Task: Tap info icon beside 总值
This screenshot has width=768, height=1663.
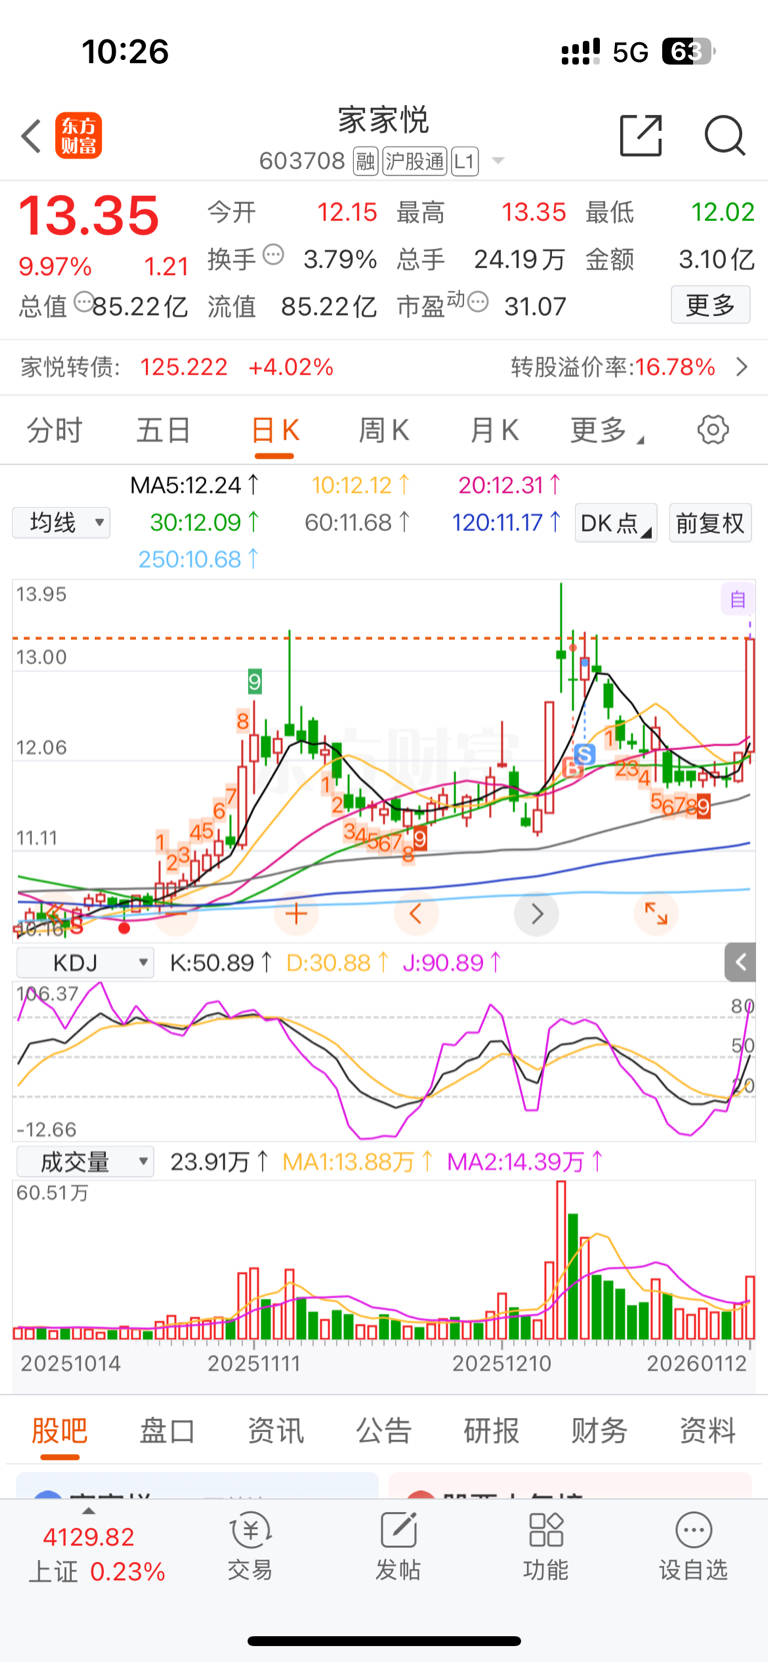Action: [x=84, y=301]
